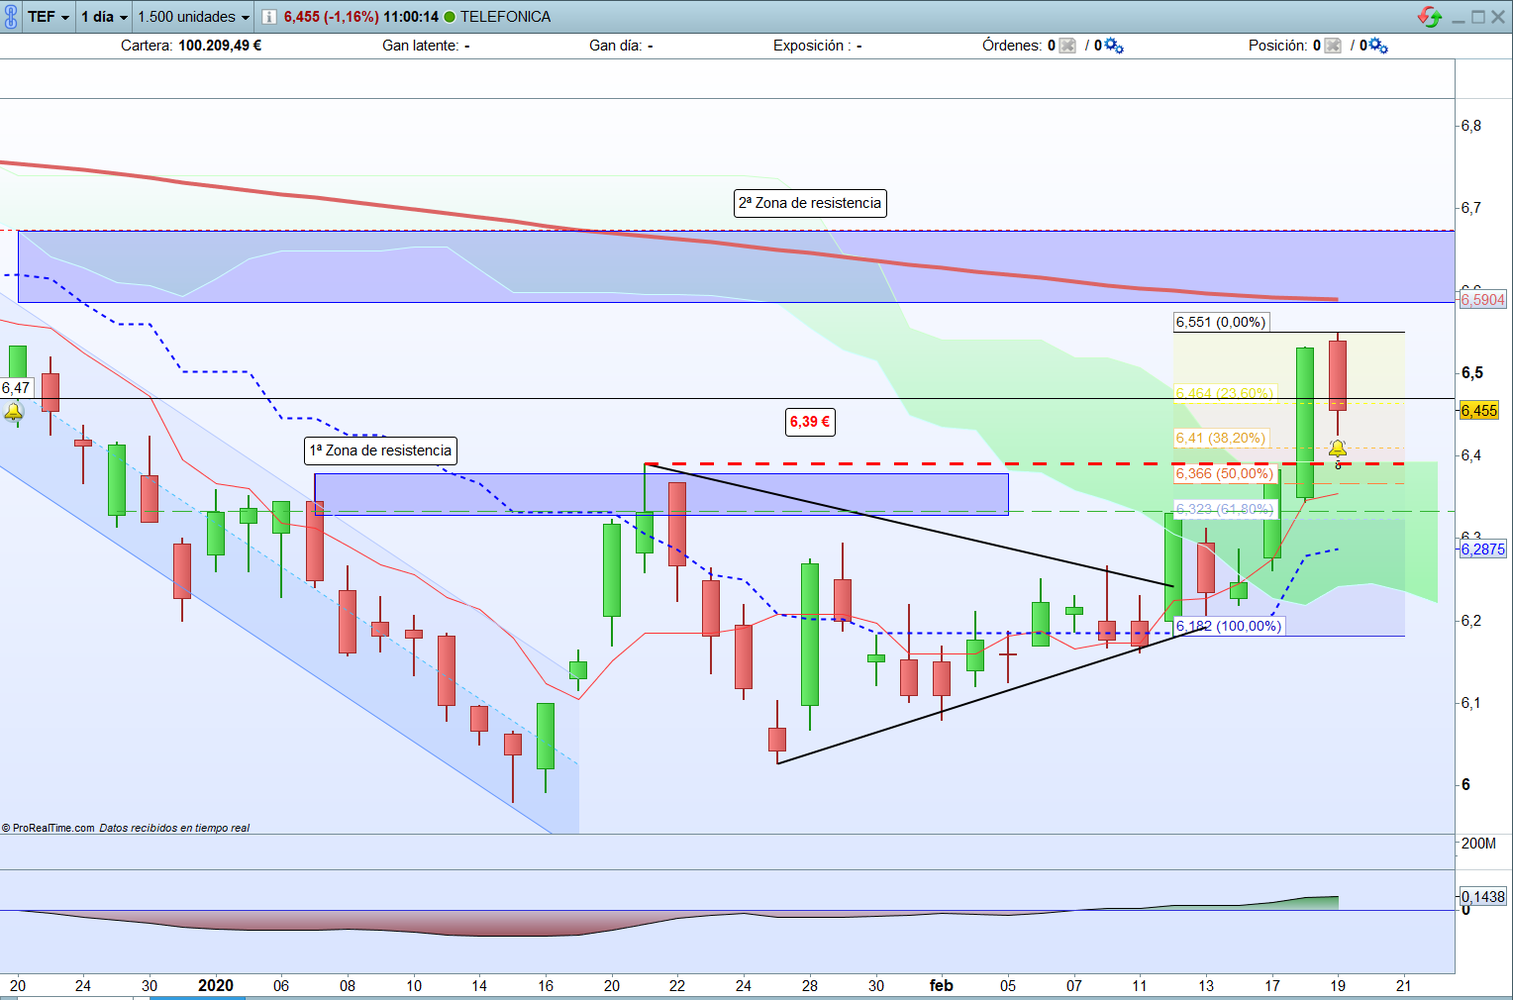The height and width of the screenshot is (1000, 1513).
Task: Open the position gear settings icon
Action: click(1378, 46)
